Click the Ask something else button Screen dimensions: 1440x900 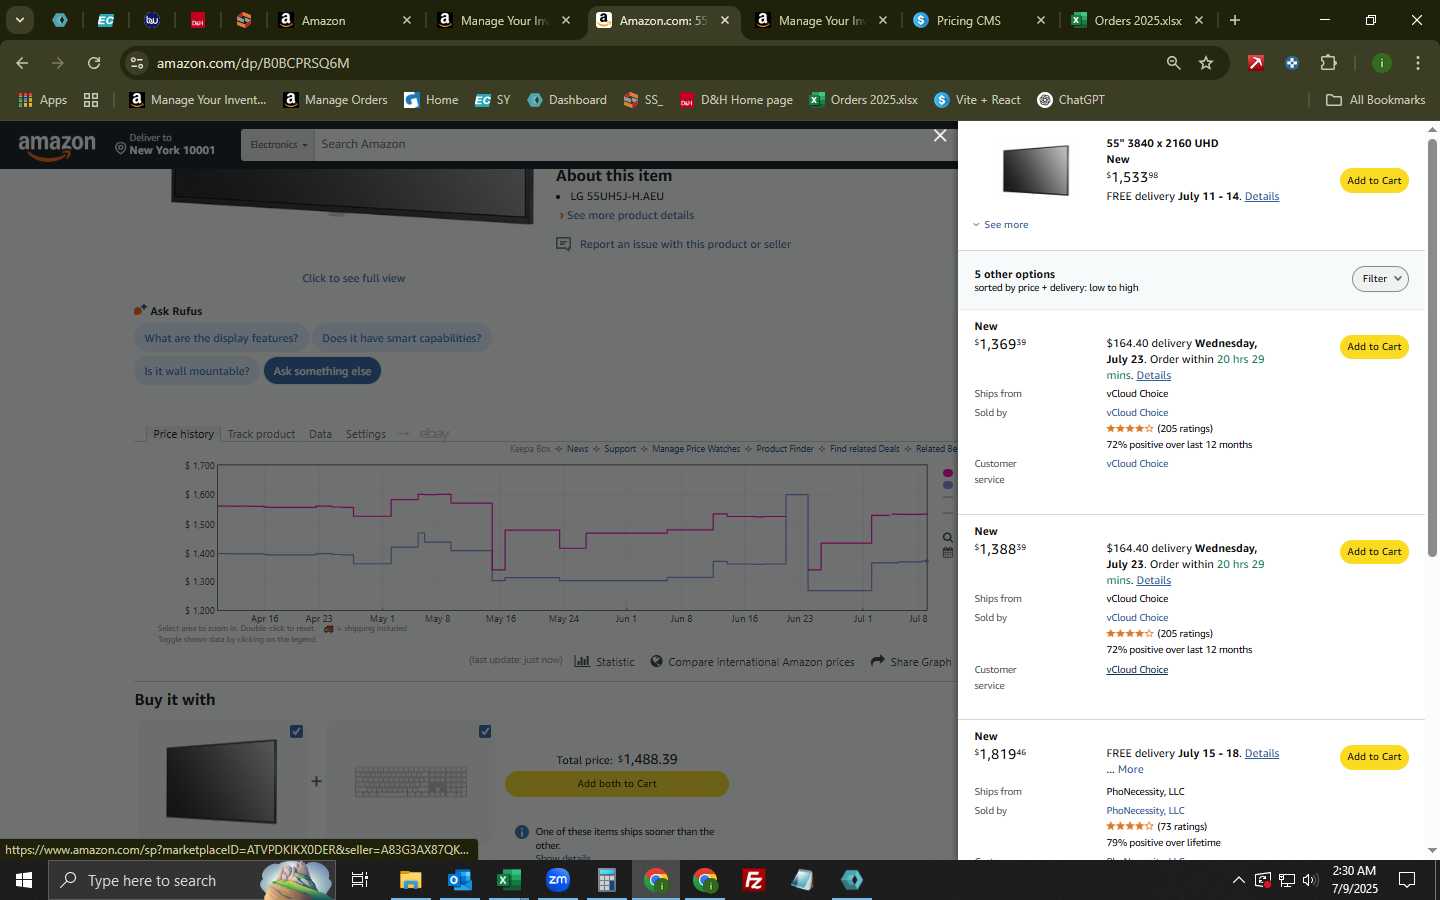322,371
